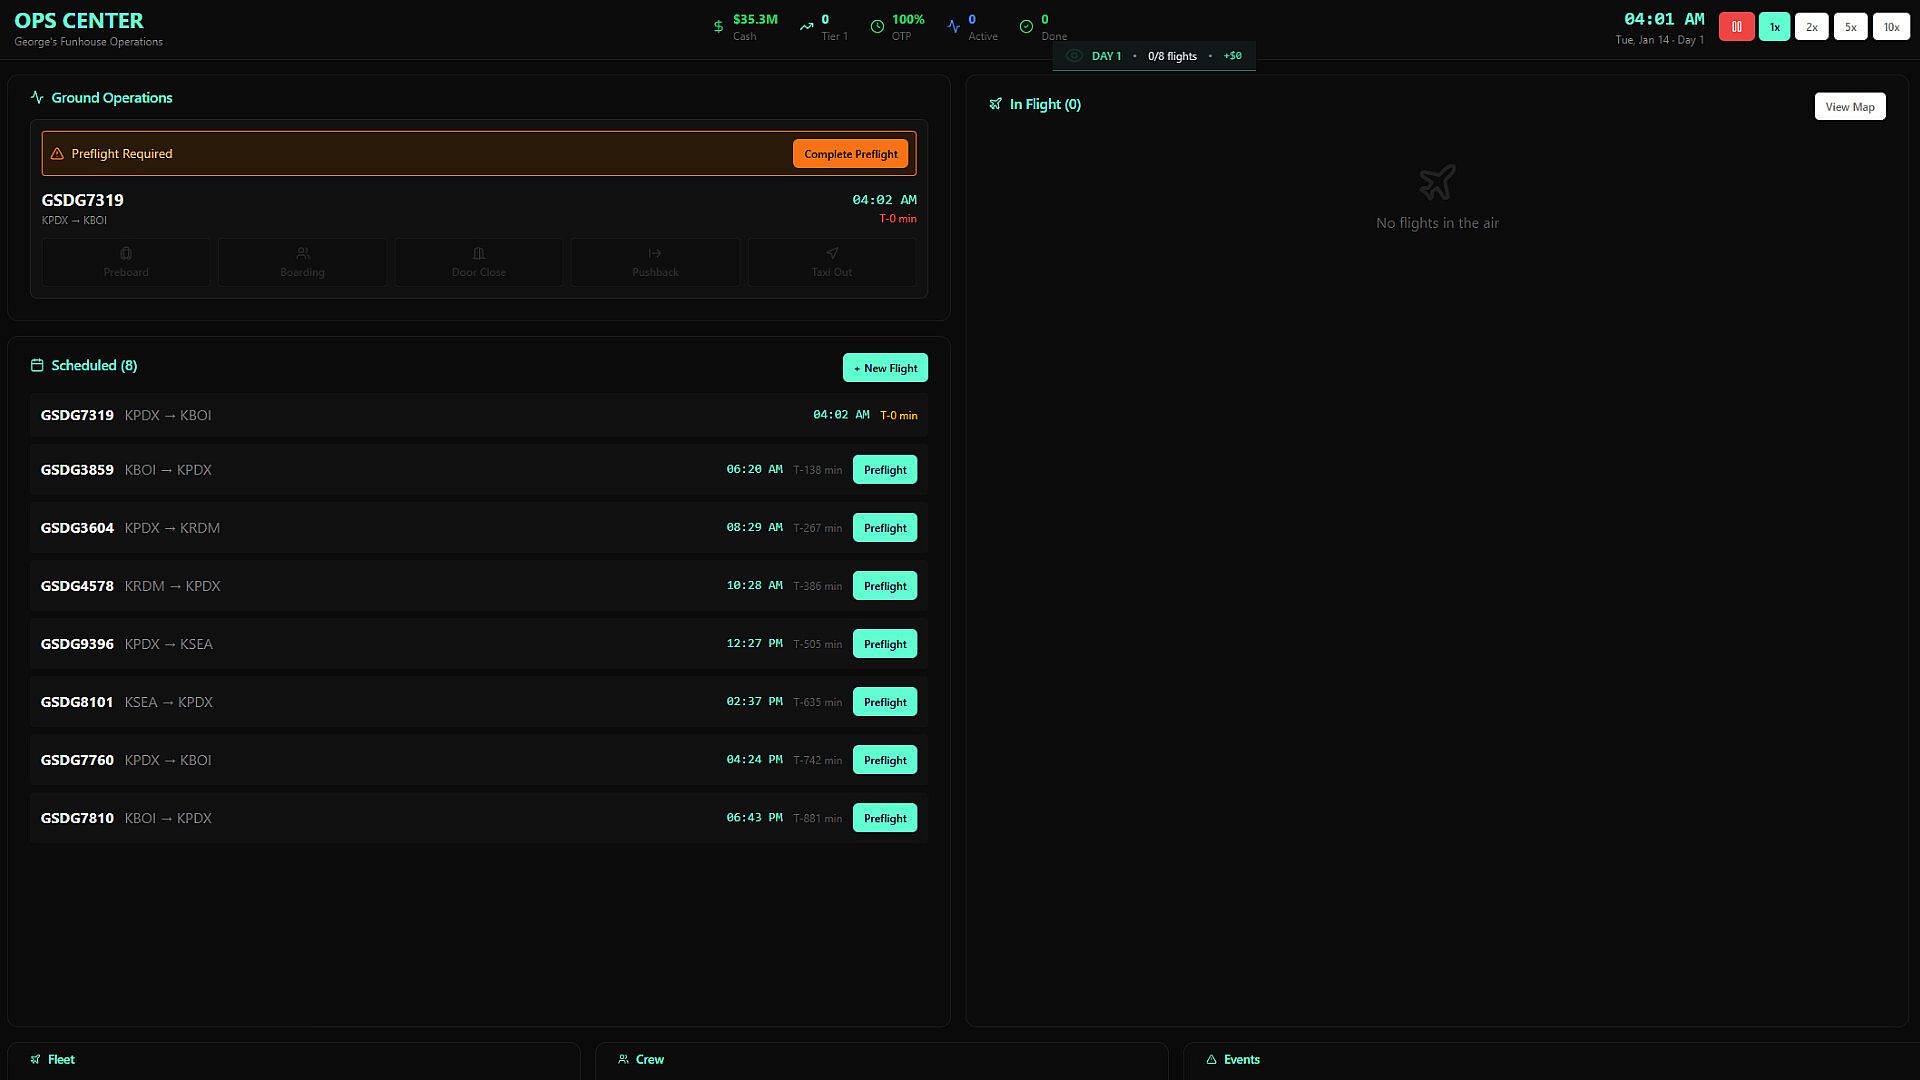Expand the Crew panel
Image resolution: width=1920 pixels, height=1080 pixels.
(x=648, y=1059)
